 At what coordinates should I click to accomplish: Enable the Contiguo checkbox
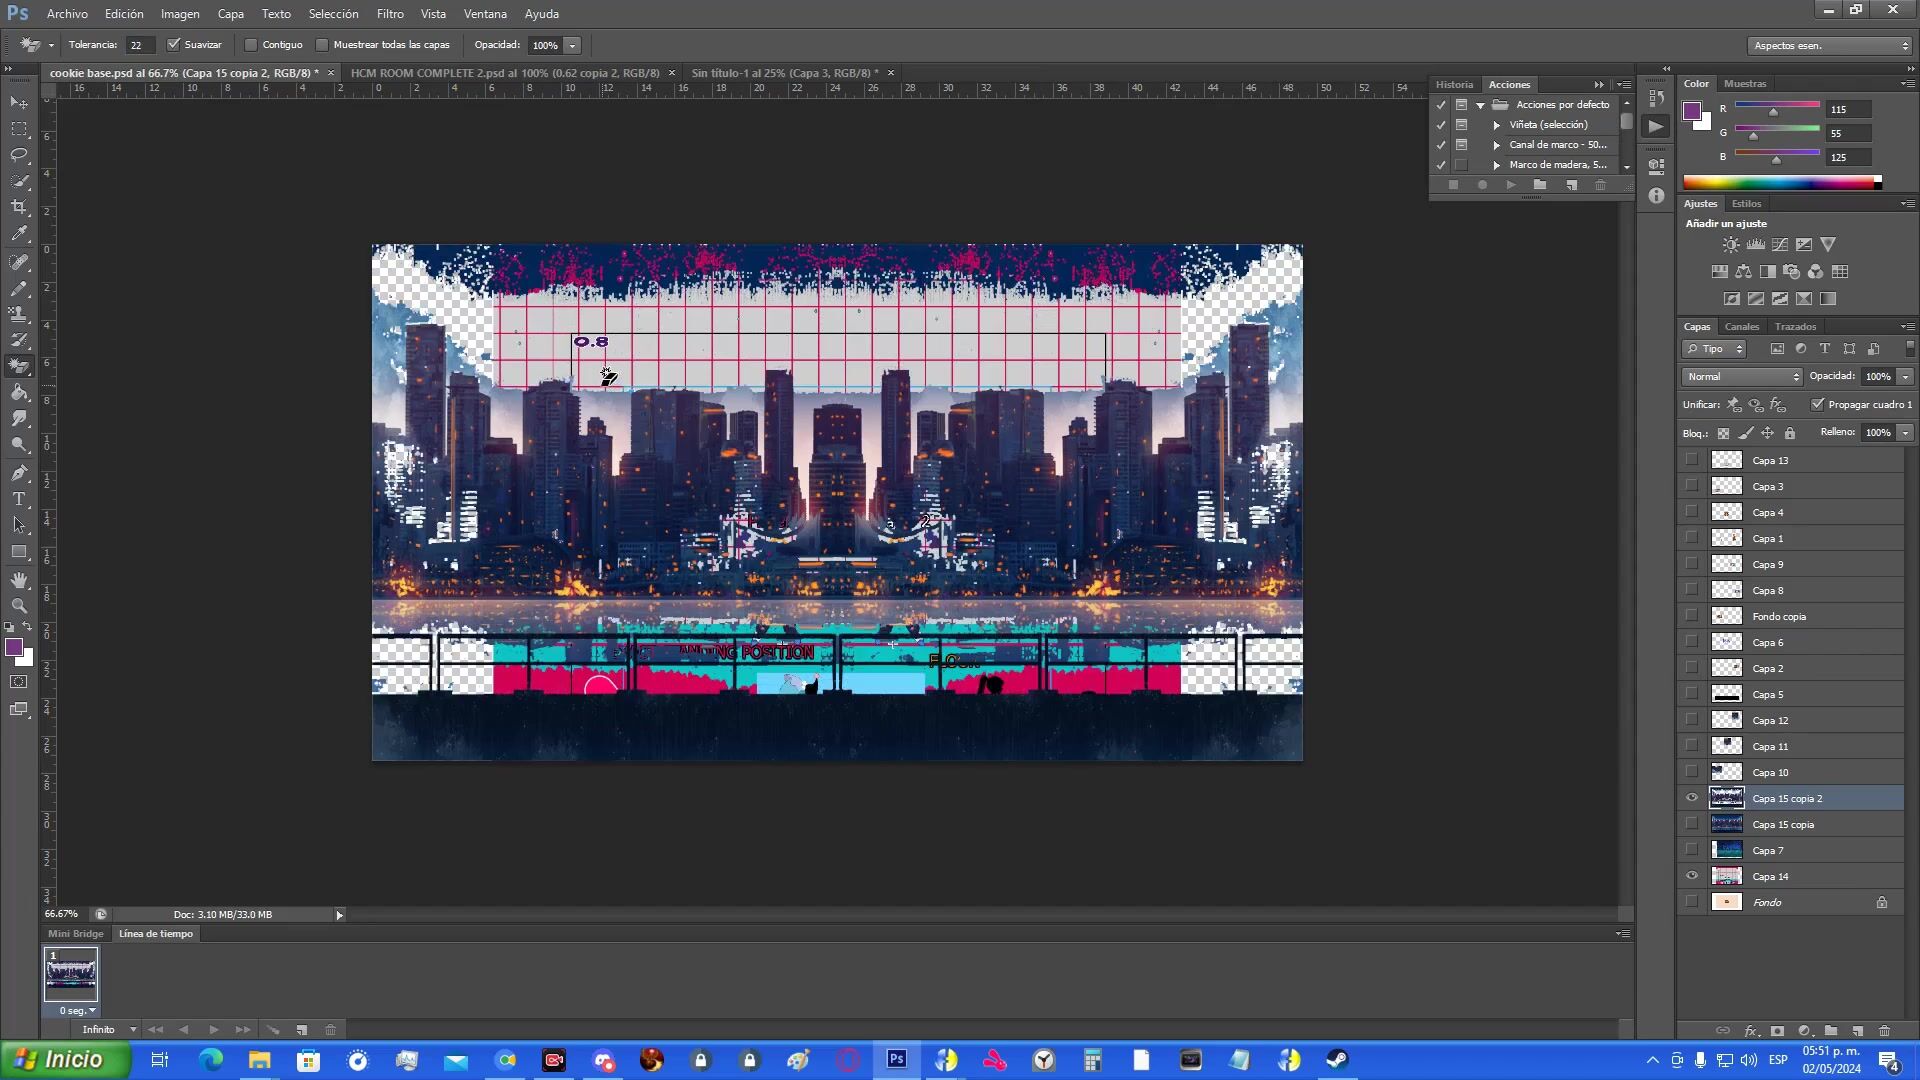pos(252,45)
